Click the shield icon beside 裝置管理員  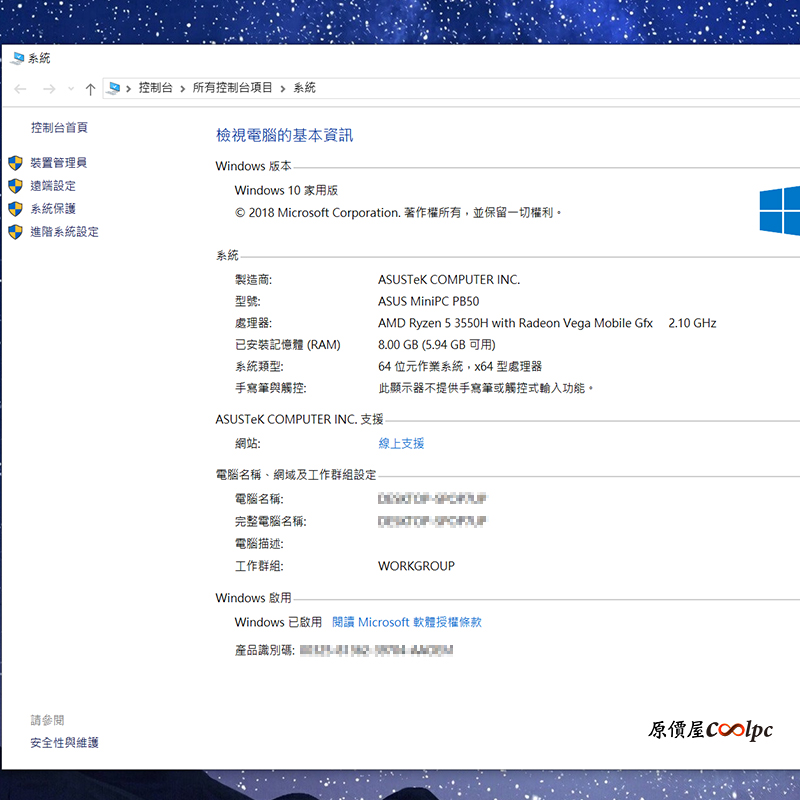coord(15,163)
